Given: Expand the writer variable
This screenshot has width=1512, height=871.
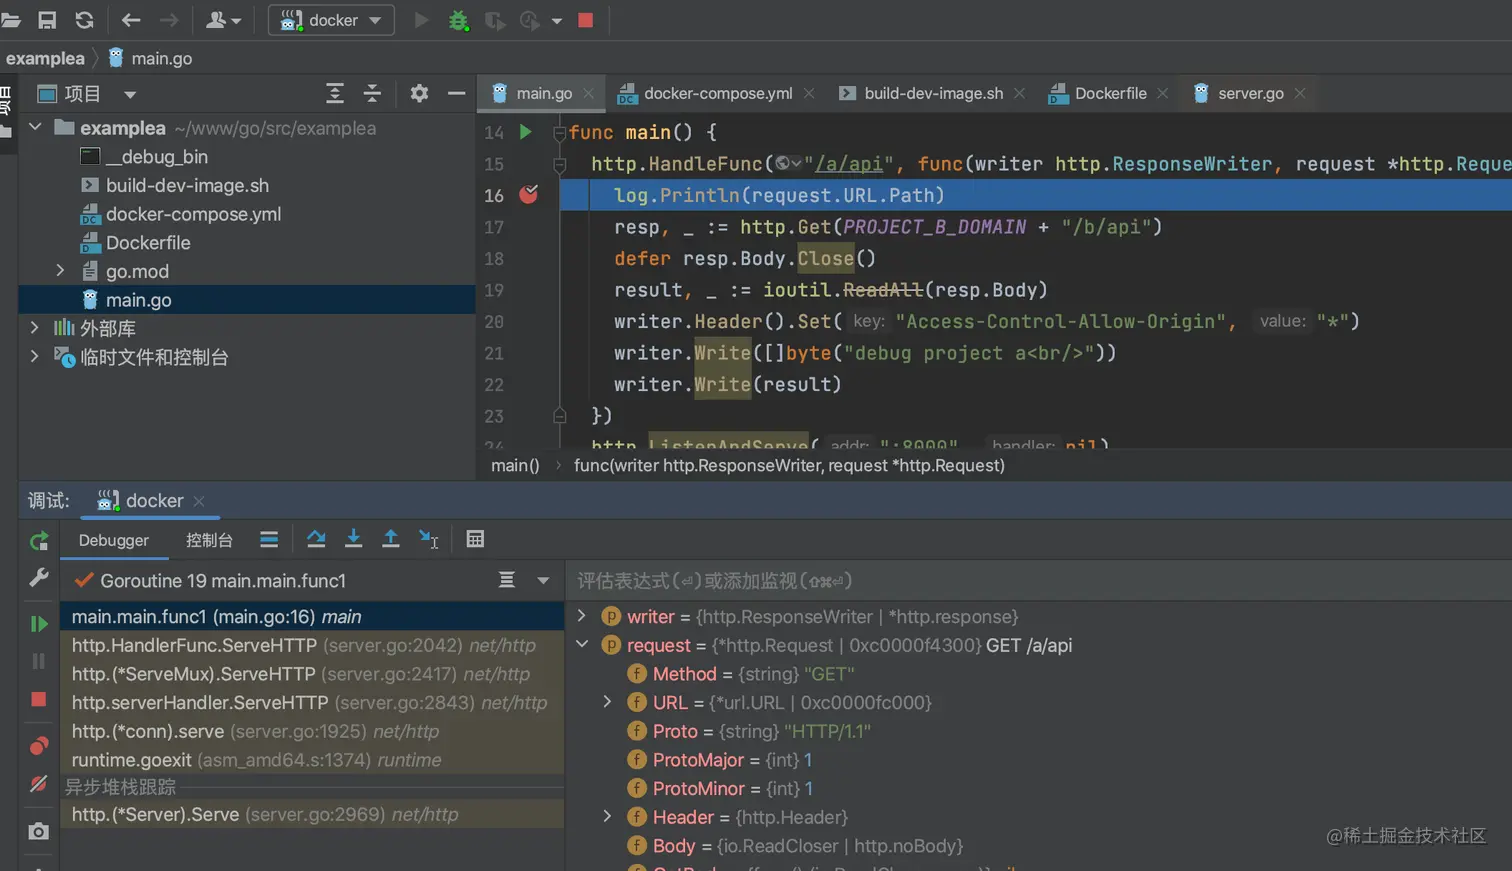Looking at the screenshot, I should 582,616.
